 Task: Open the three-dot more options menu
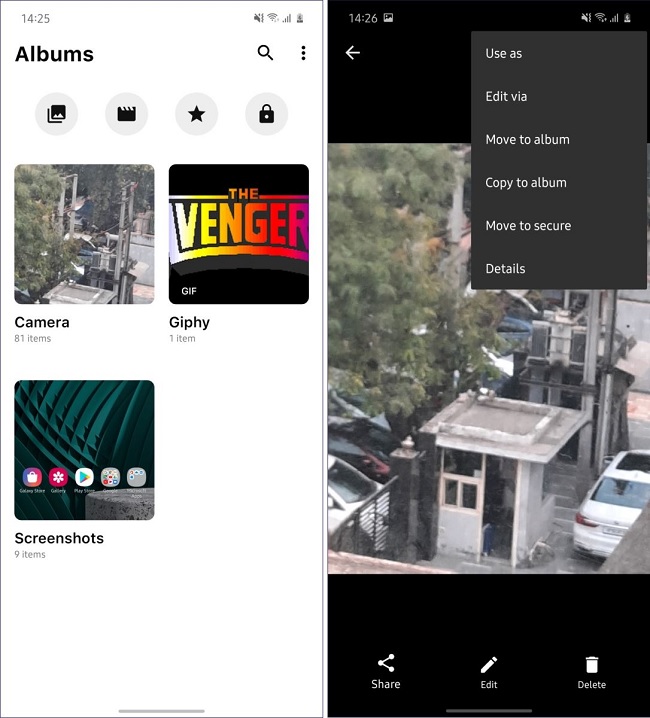(303, 54)
